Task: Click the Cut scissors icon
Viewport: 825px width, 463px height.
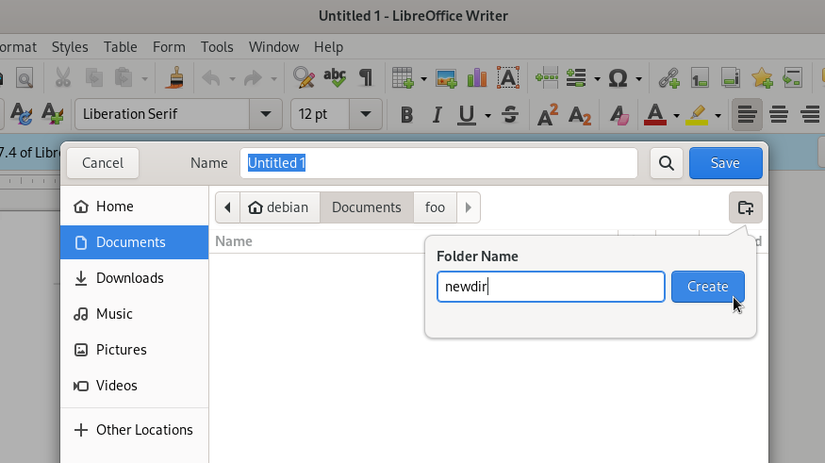Action: tap(63, 78)
